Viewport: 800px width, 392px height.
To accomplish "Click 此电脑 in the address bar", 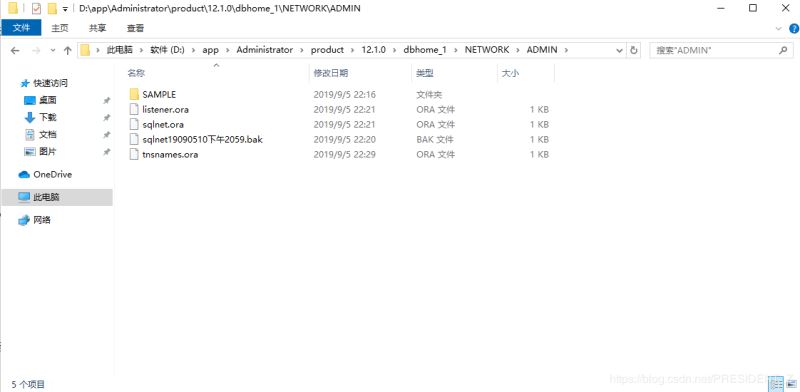I will click(119, 50).
